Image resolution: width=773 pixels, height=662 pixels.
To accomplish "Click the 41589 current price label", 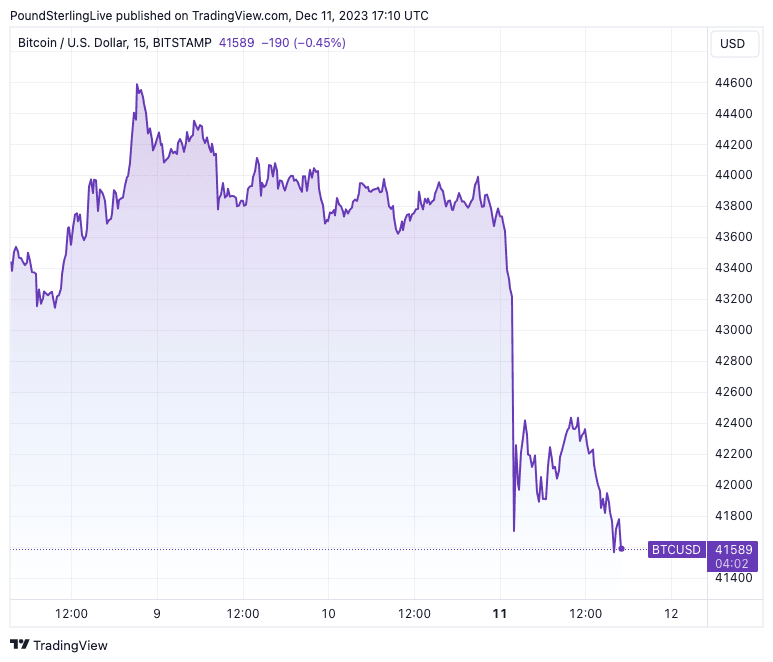I will [733, 549].
